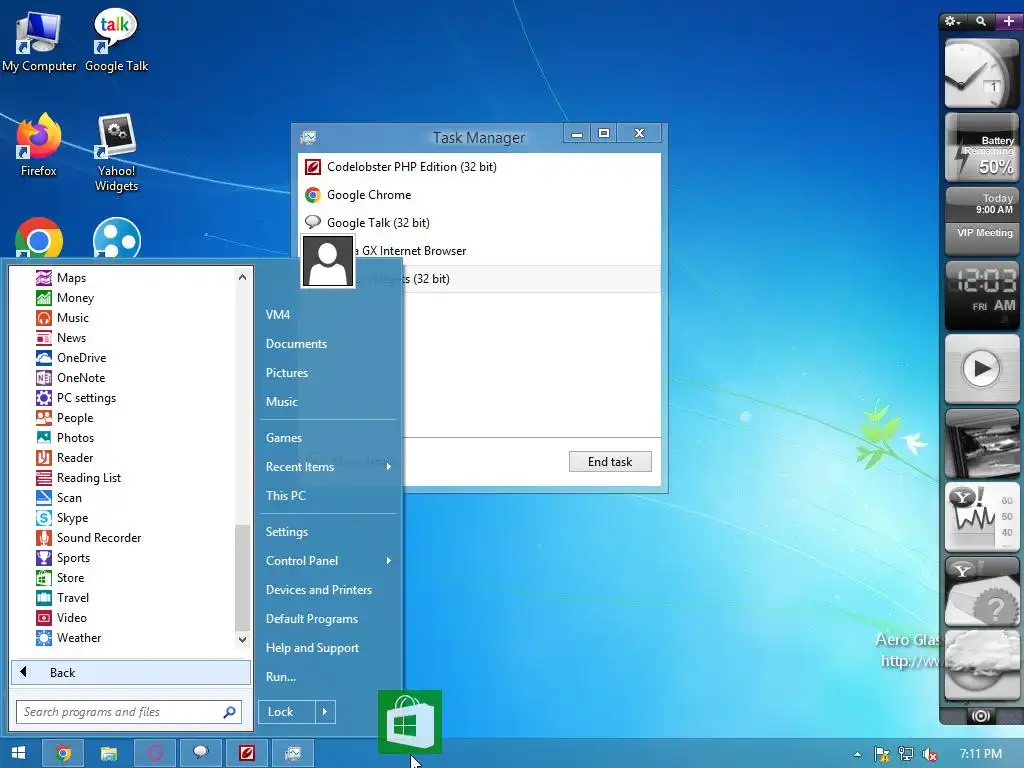Click the Lock button
Image resolution: width=1024 pixels, height=768 pixels.
click(287, 712)
